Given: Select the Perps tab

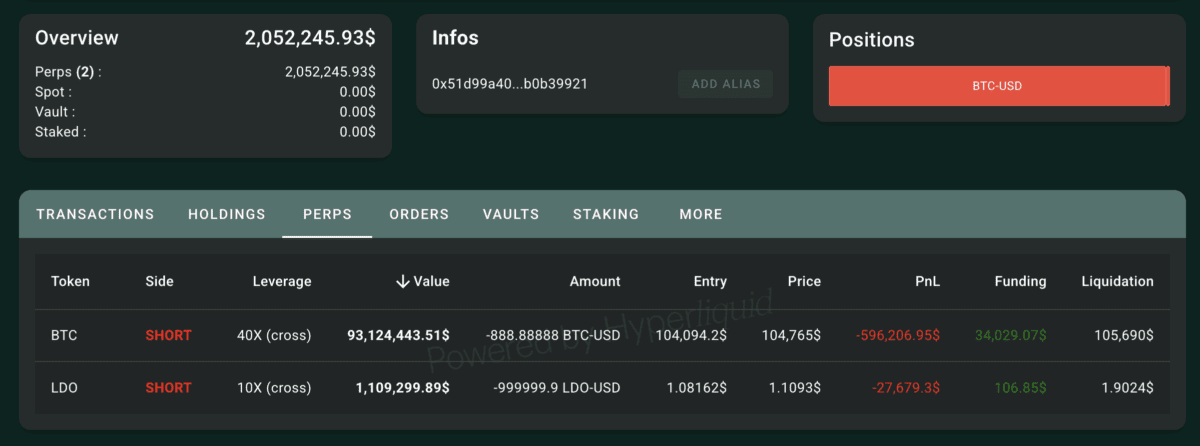Looking at the screenshot, I should tap(327, 214).
